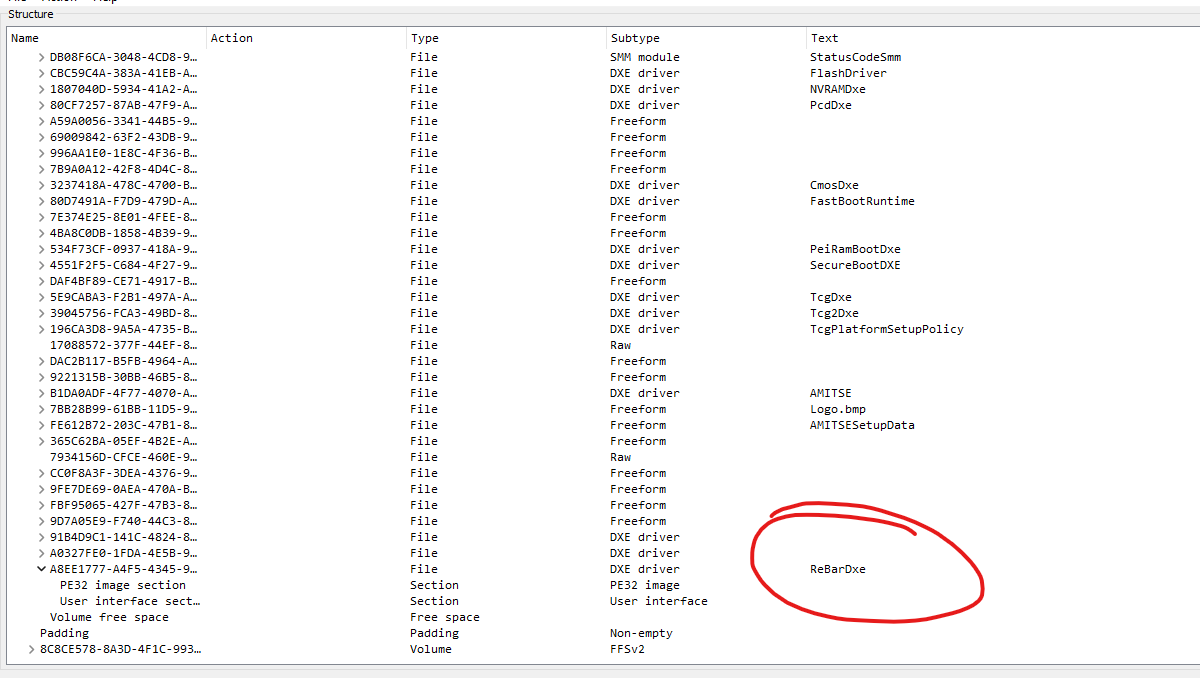Image resolution: width=1200 pixels, height=678 pixels.
Task: Click the Action column header
Action: (307, 38)
